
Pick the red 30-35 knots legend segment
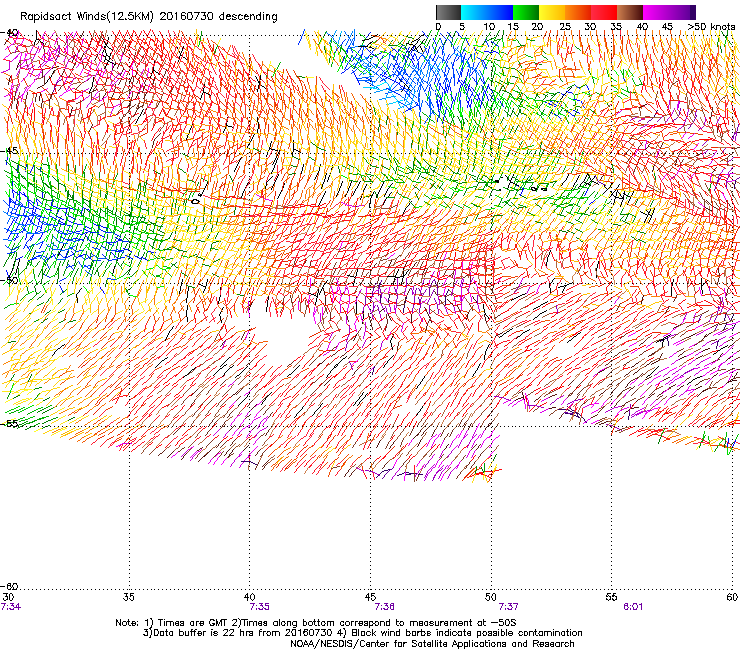click(604, 12)
